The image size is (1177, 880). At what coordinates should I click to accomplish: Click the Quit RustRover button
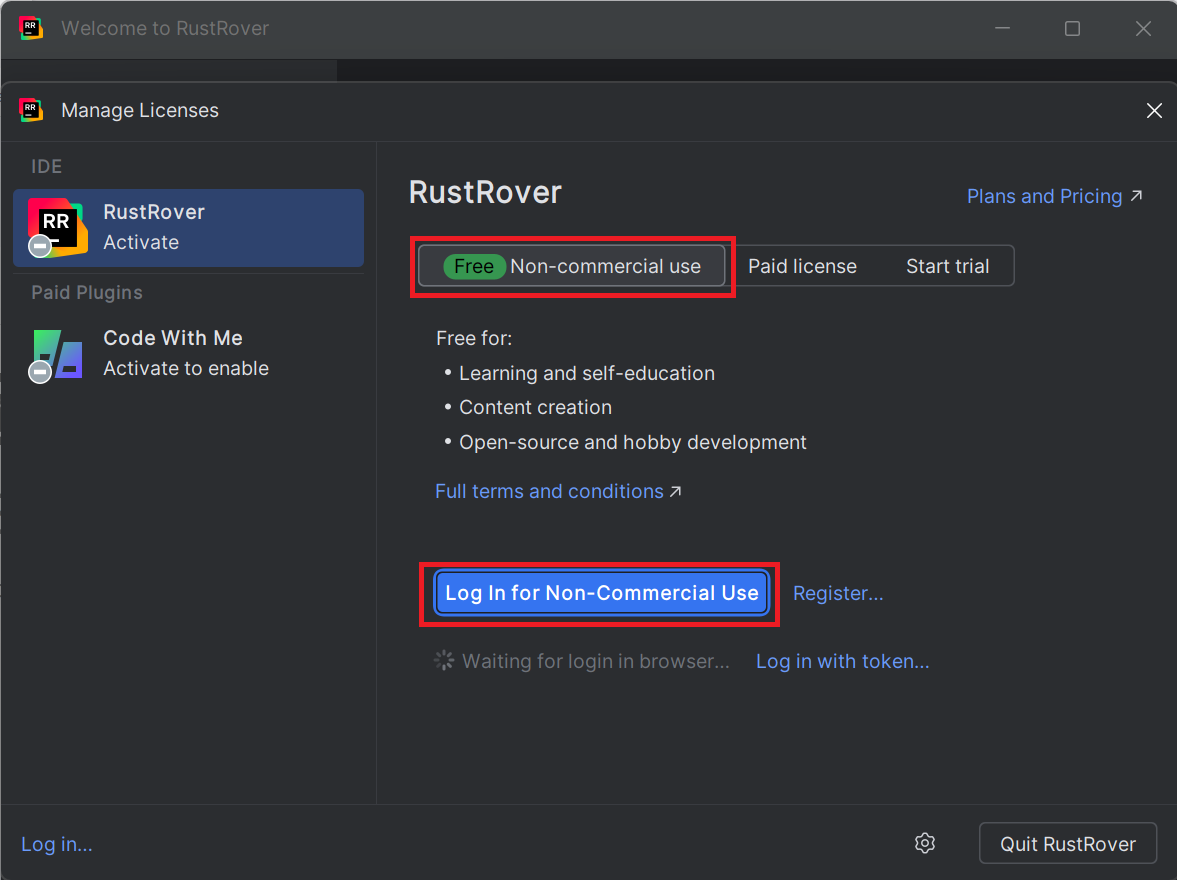pos(1067,844)
